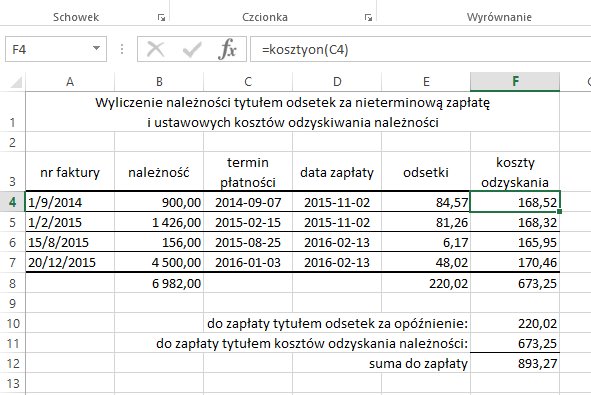Select column C header
Image resolution: width=591 pixels, height=395 pixels.
pos(248,82)
